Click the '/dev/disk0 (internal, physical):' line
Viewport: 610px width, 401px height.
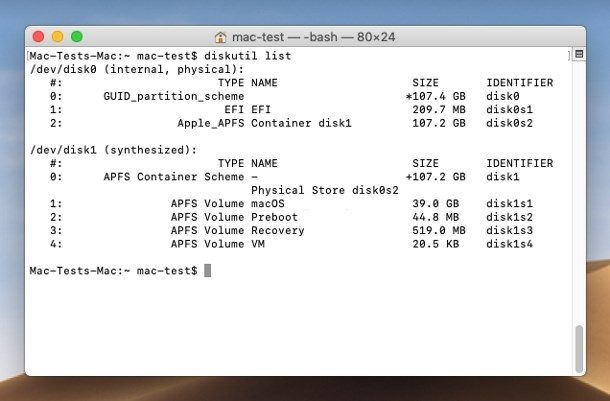click(x=137, y=70)
